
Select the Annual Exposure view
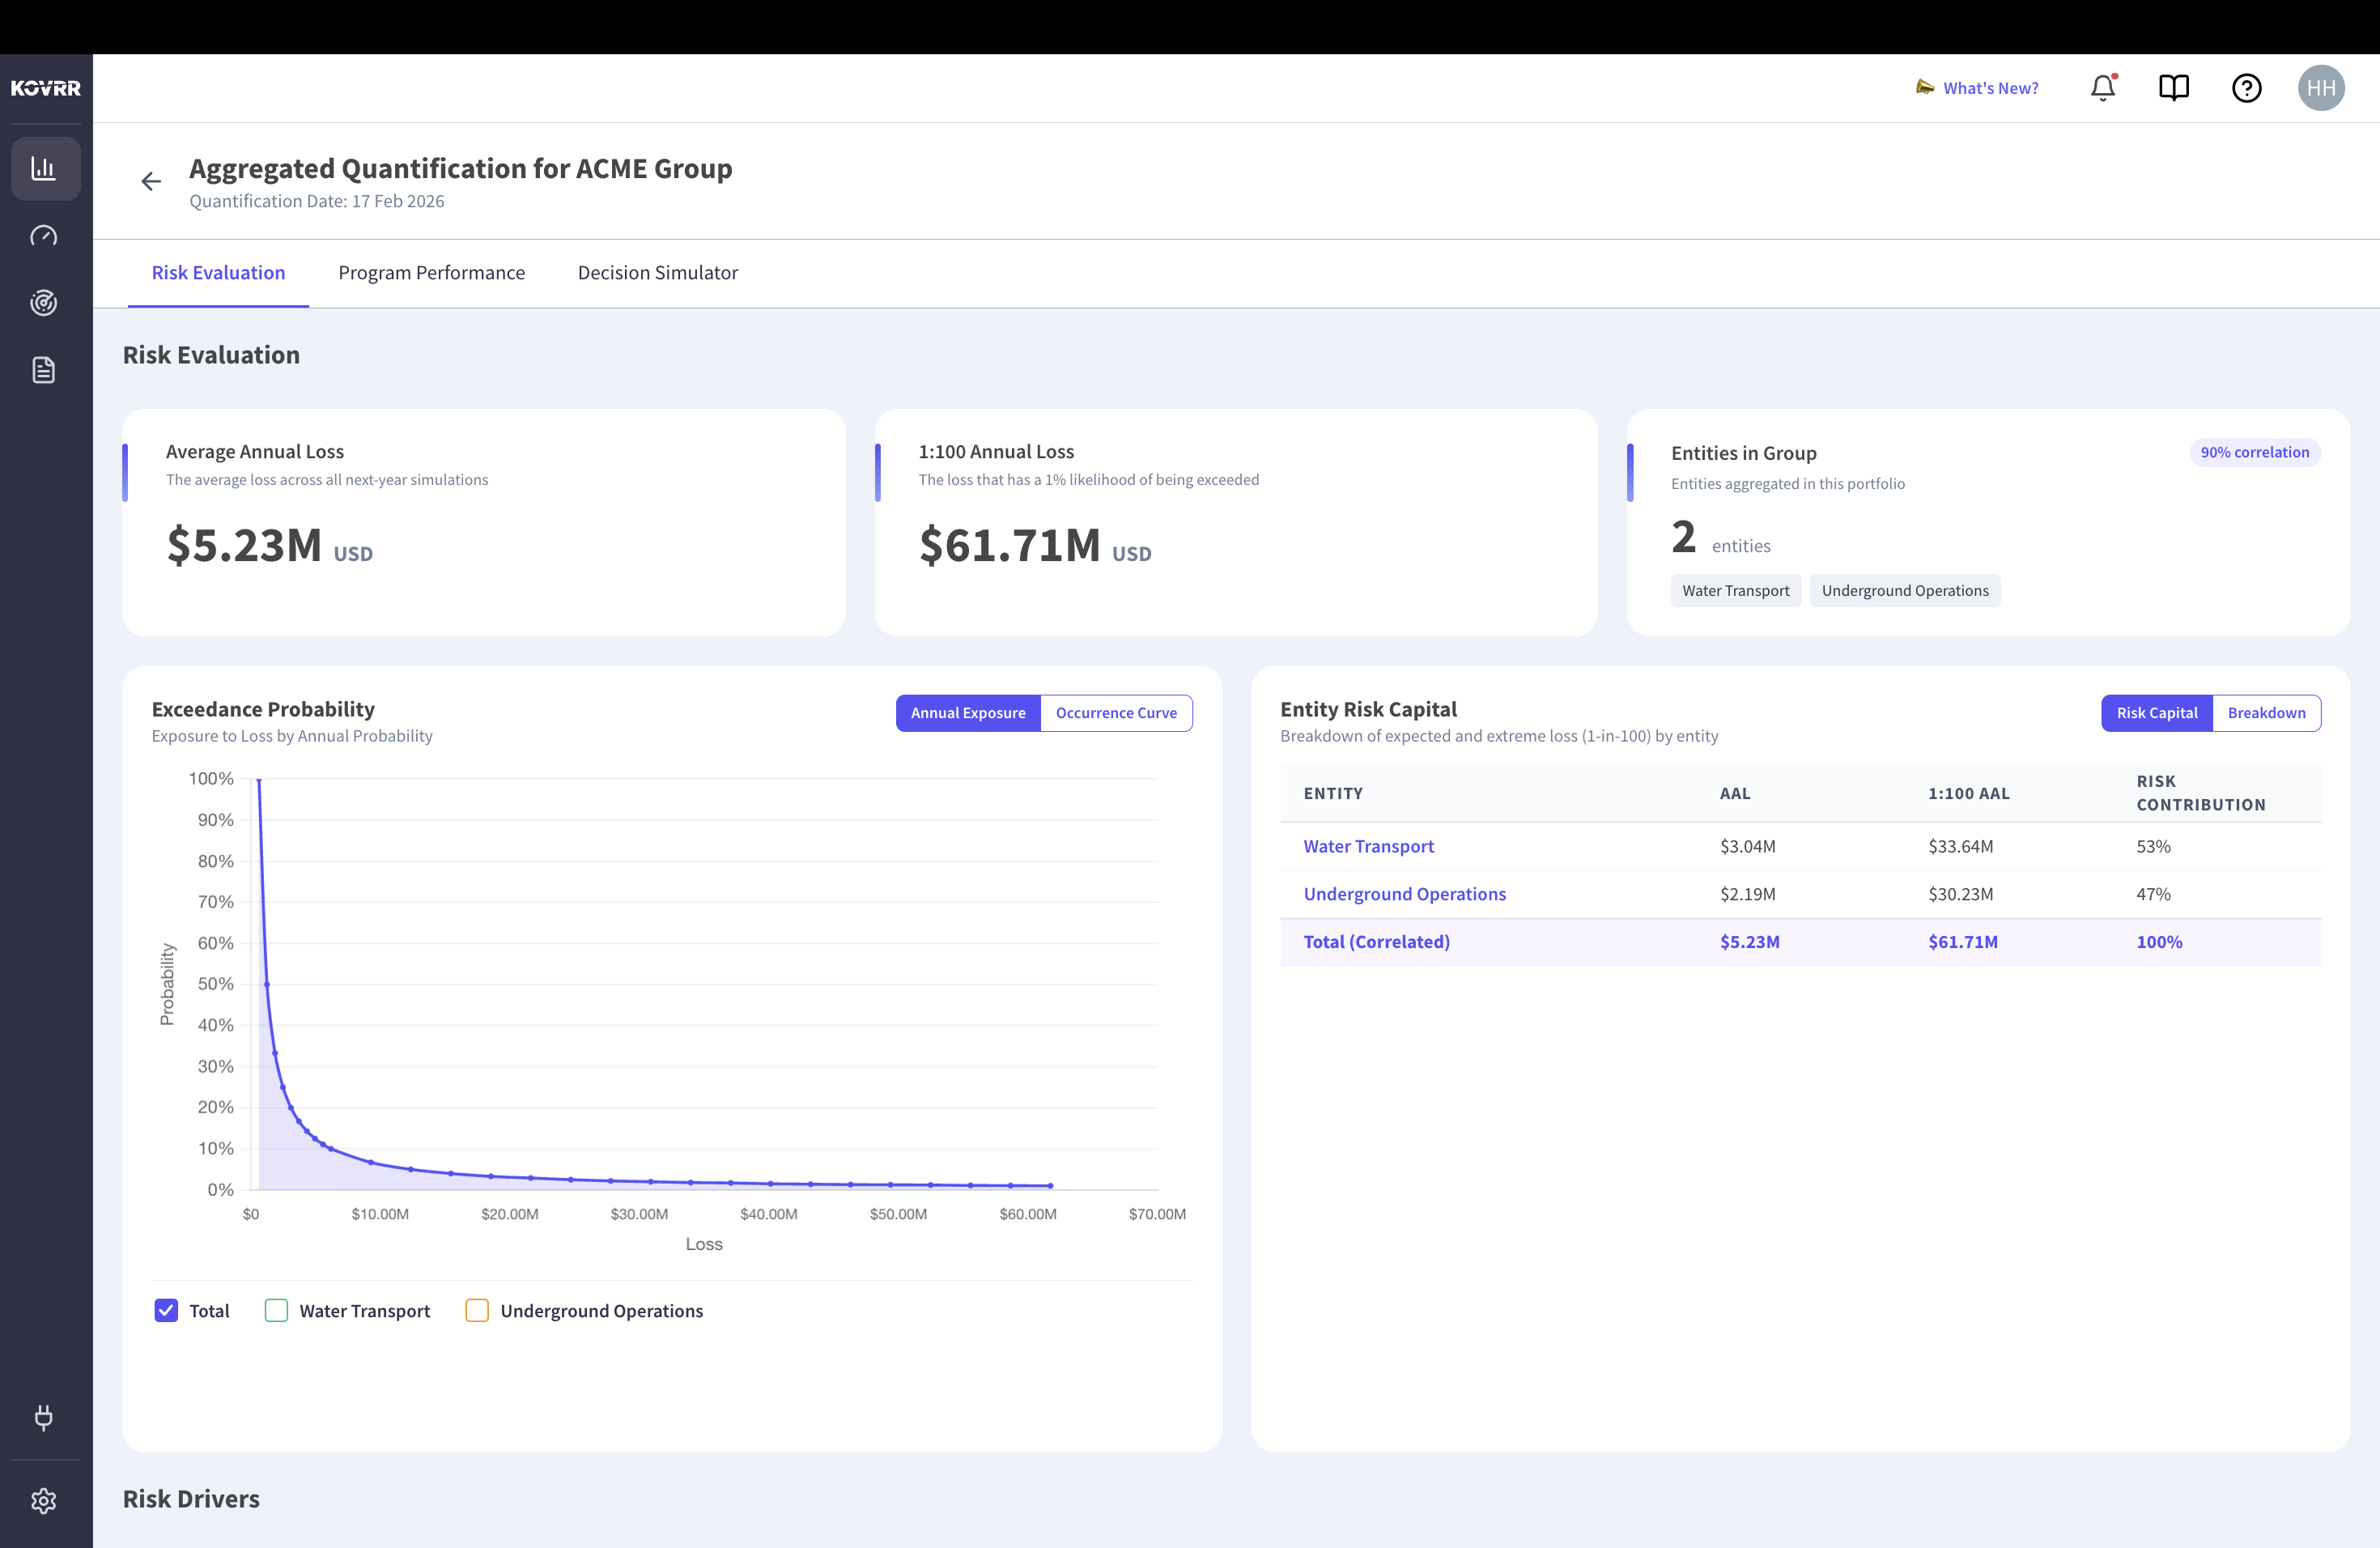tap(968, 713)
